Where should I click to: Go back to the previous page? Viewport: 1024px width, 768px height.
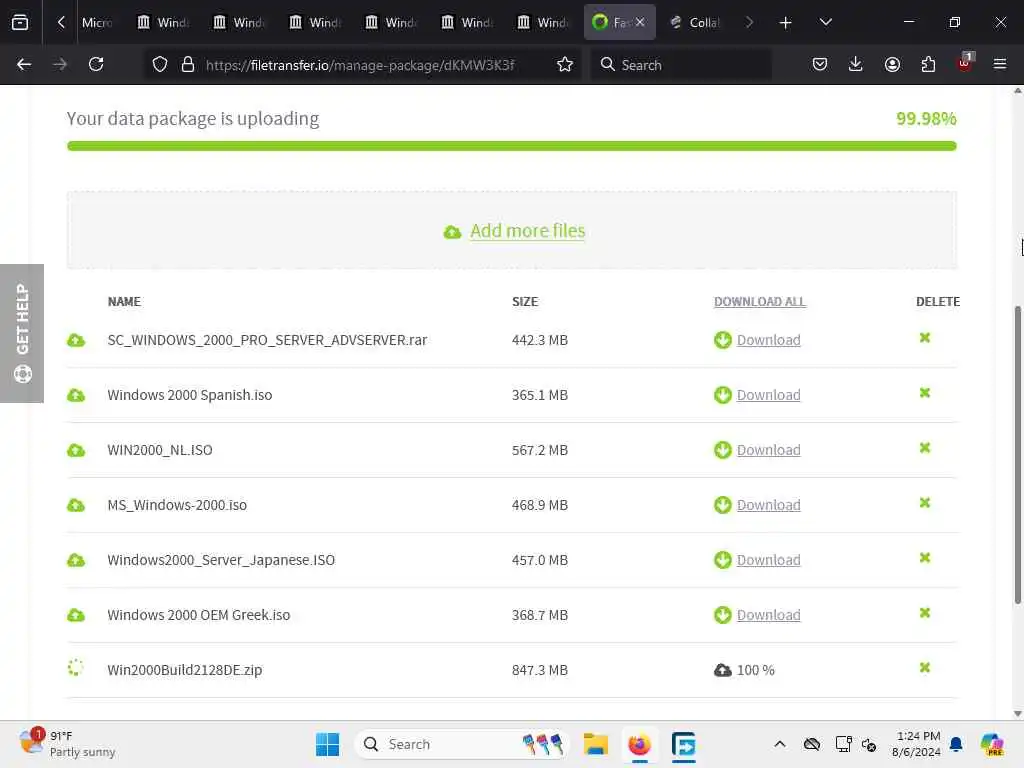pyautogui.click(x=24, y=64)
